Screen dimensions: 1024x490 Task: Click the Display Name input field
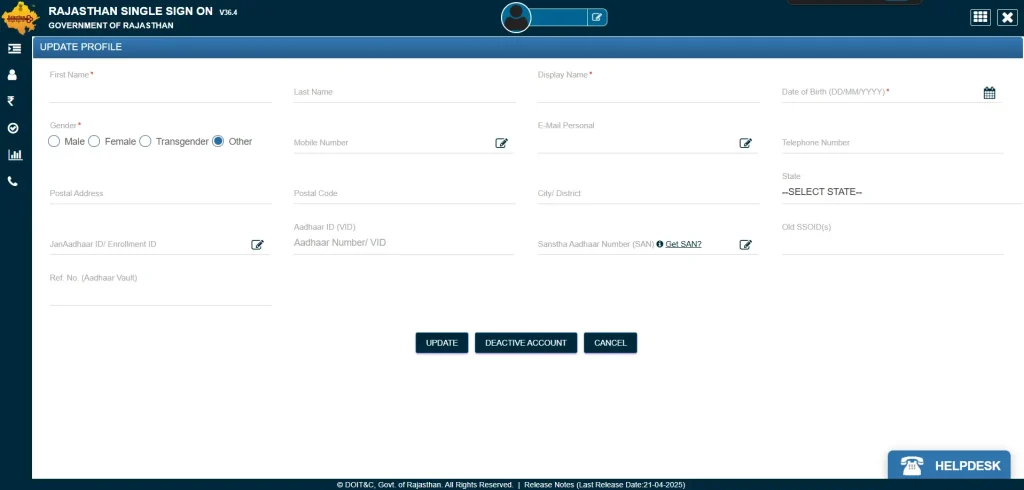[648, 93]
